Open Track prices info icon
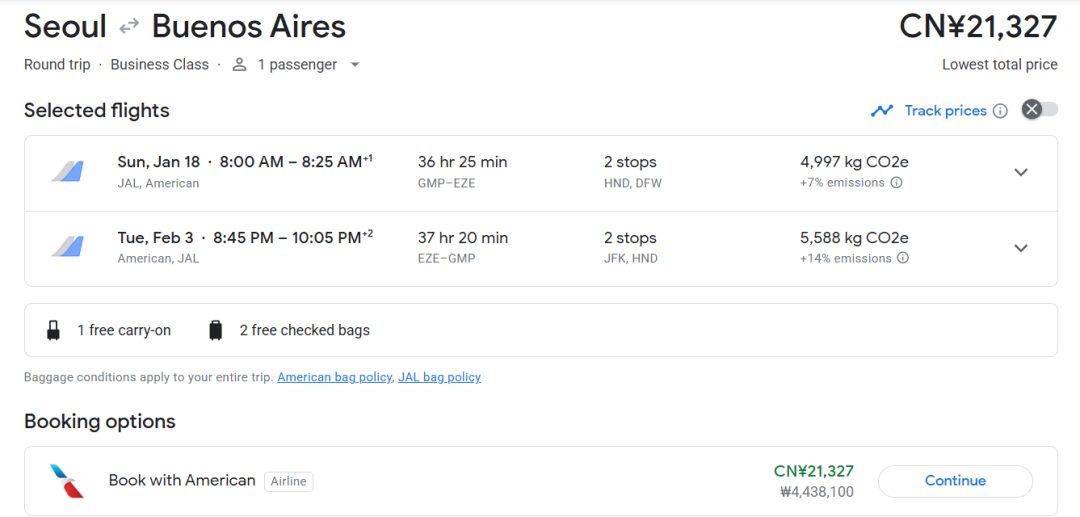The image size is (1080, 517). (1000, 111)
